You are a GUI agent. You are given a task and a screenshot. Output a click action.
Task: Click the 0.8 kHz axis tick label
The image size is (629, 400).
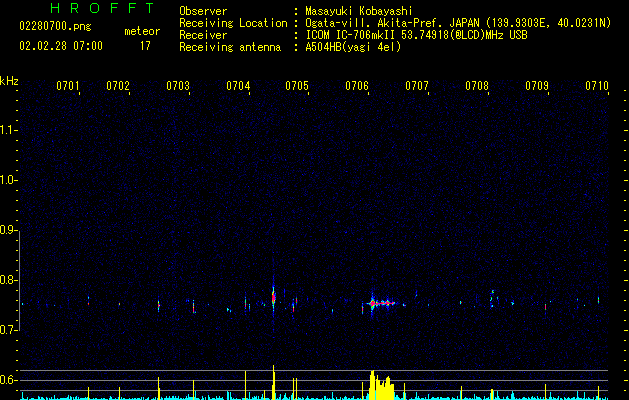8,280
